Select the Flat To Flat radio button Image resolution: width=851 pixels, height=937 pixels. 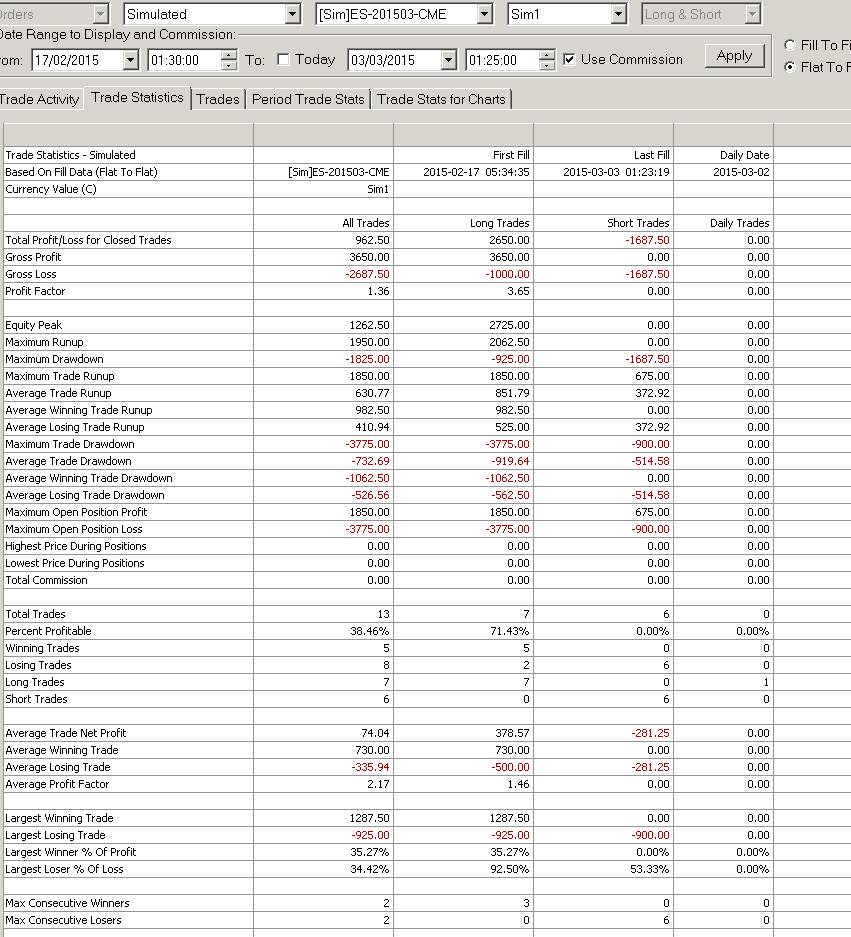click(x=790, y=67)
